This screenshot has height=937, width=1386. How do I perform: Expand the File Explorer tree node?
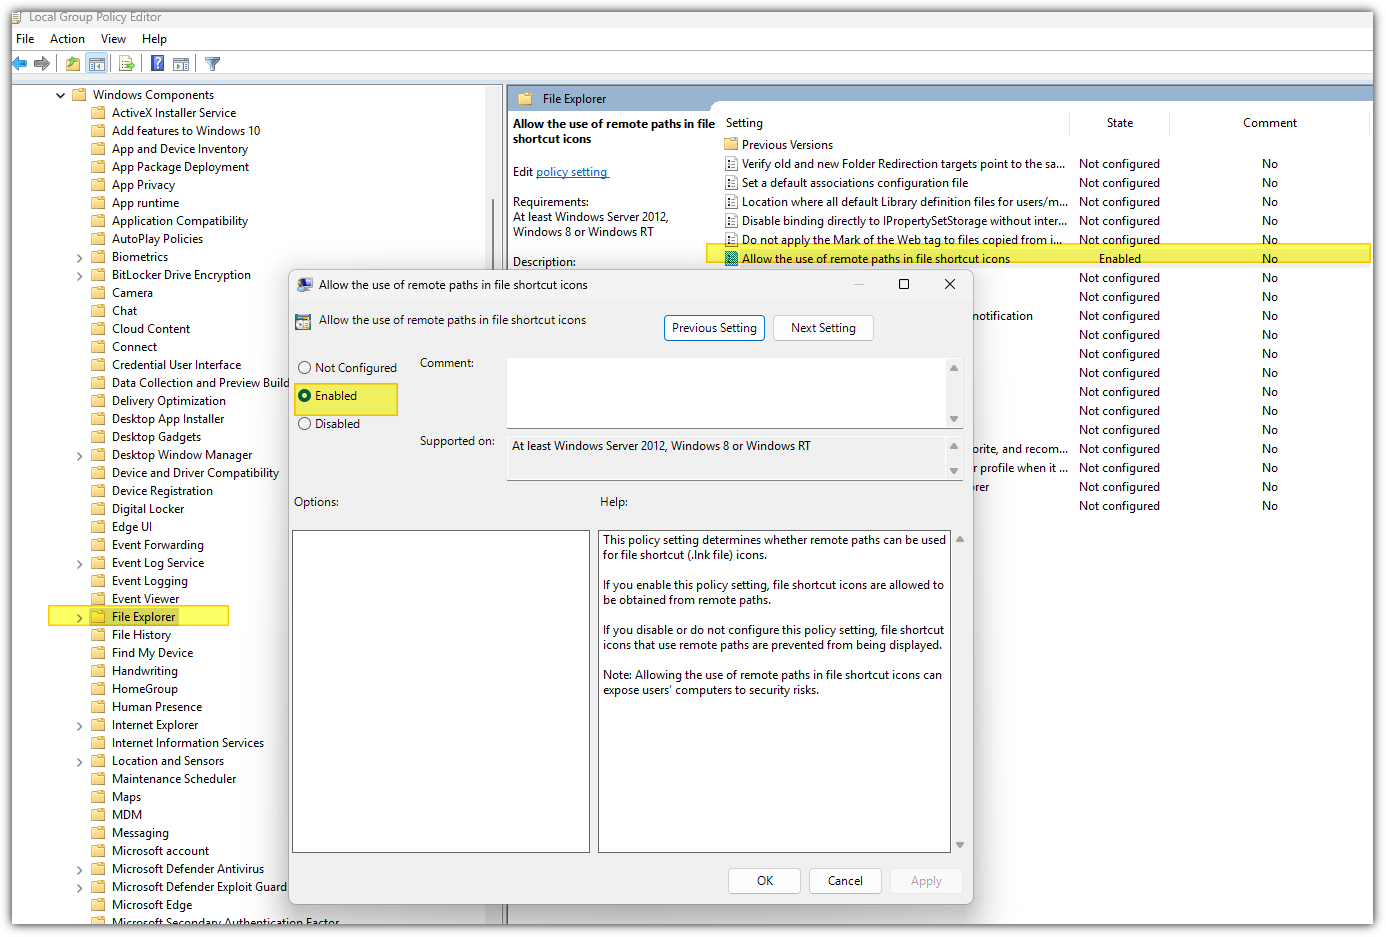point(80,618)
